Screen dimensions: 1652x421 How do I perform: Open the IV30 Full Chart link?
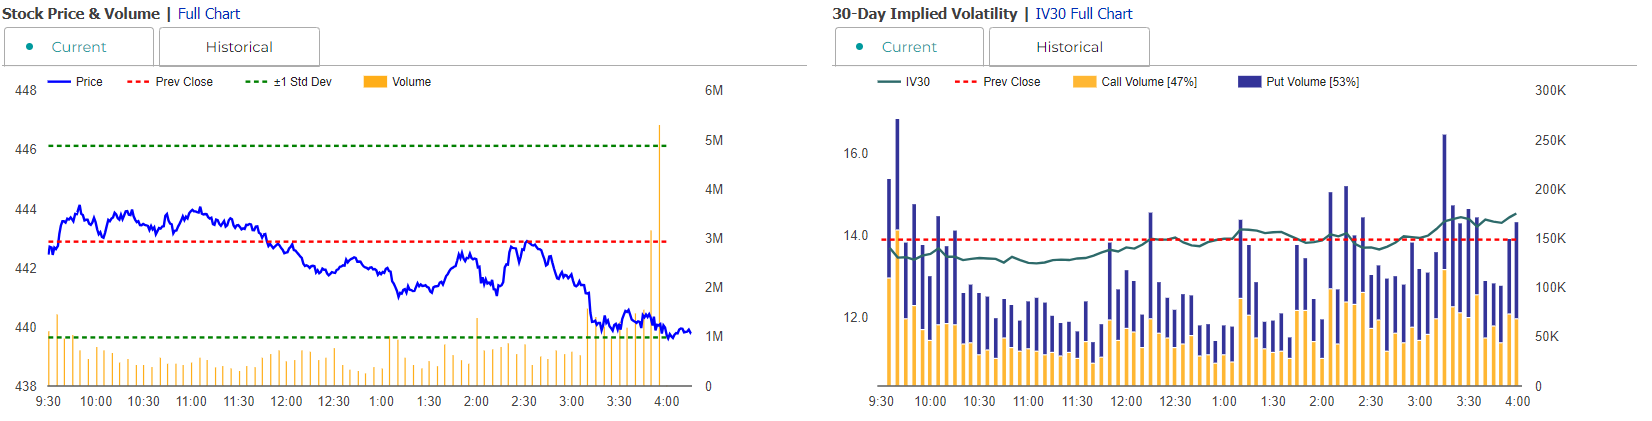tap(1083, 14)
